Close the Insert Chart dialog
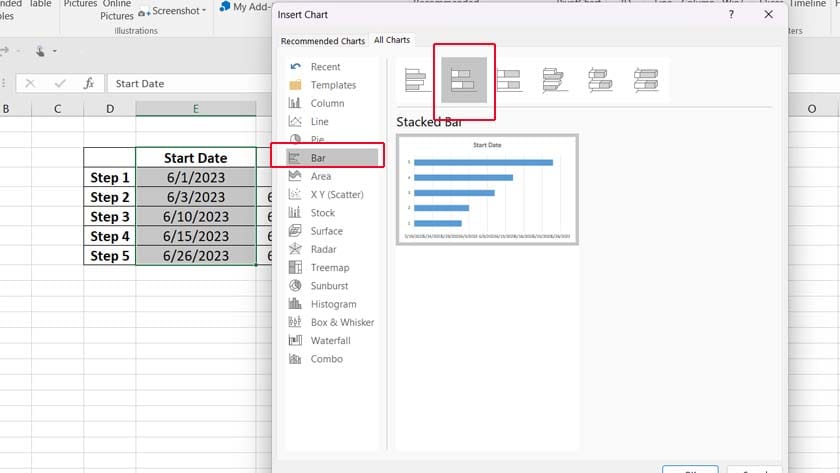Screen dimensions: 840x473 [x=768, y=14]
